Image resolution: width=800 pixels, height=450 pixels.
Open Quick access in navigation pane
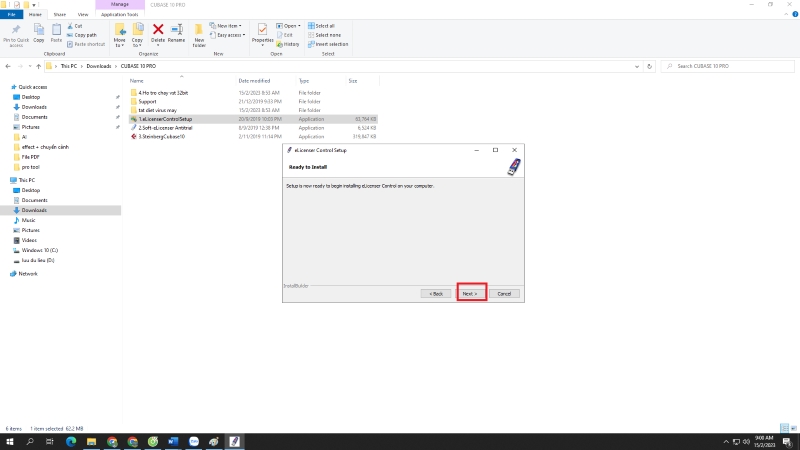coord(33,87)
